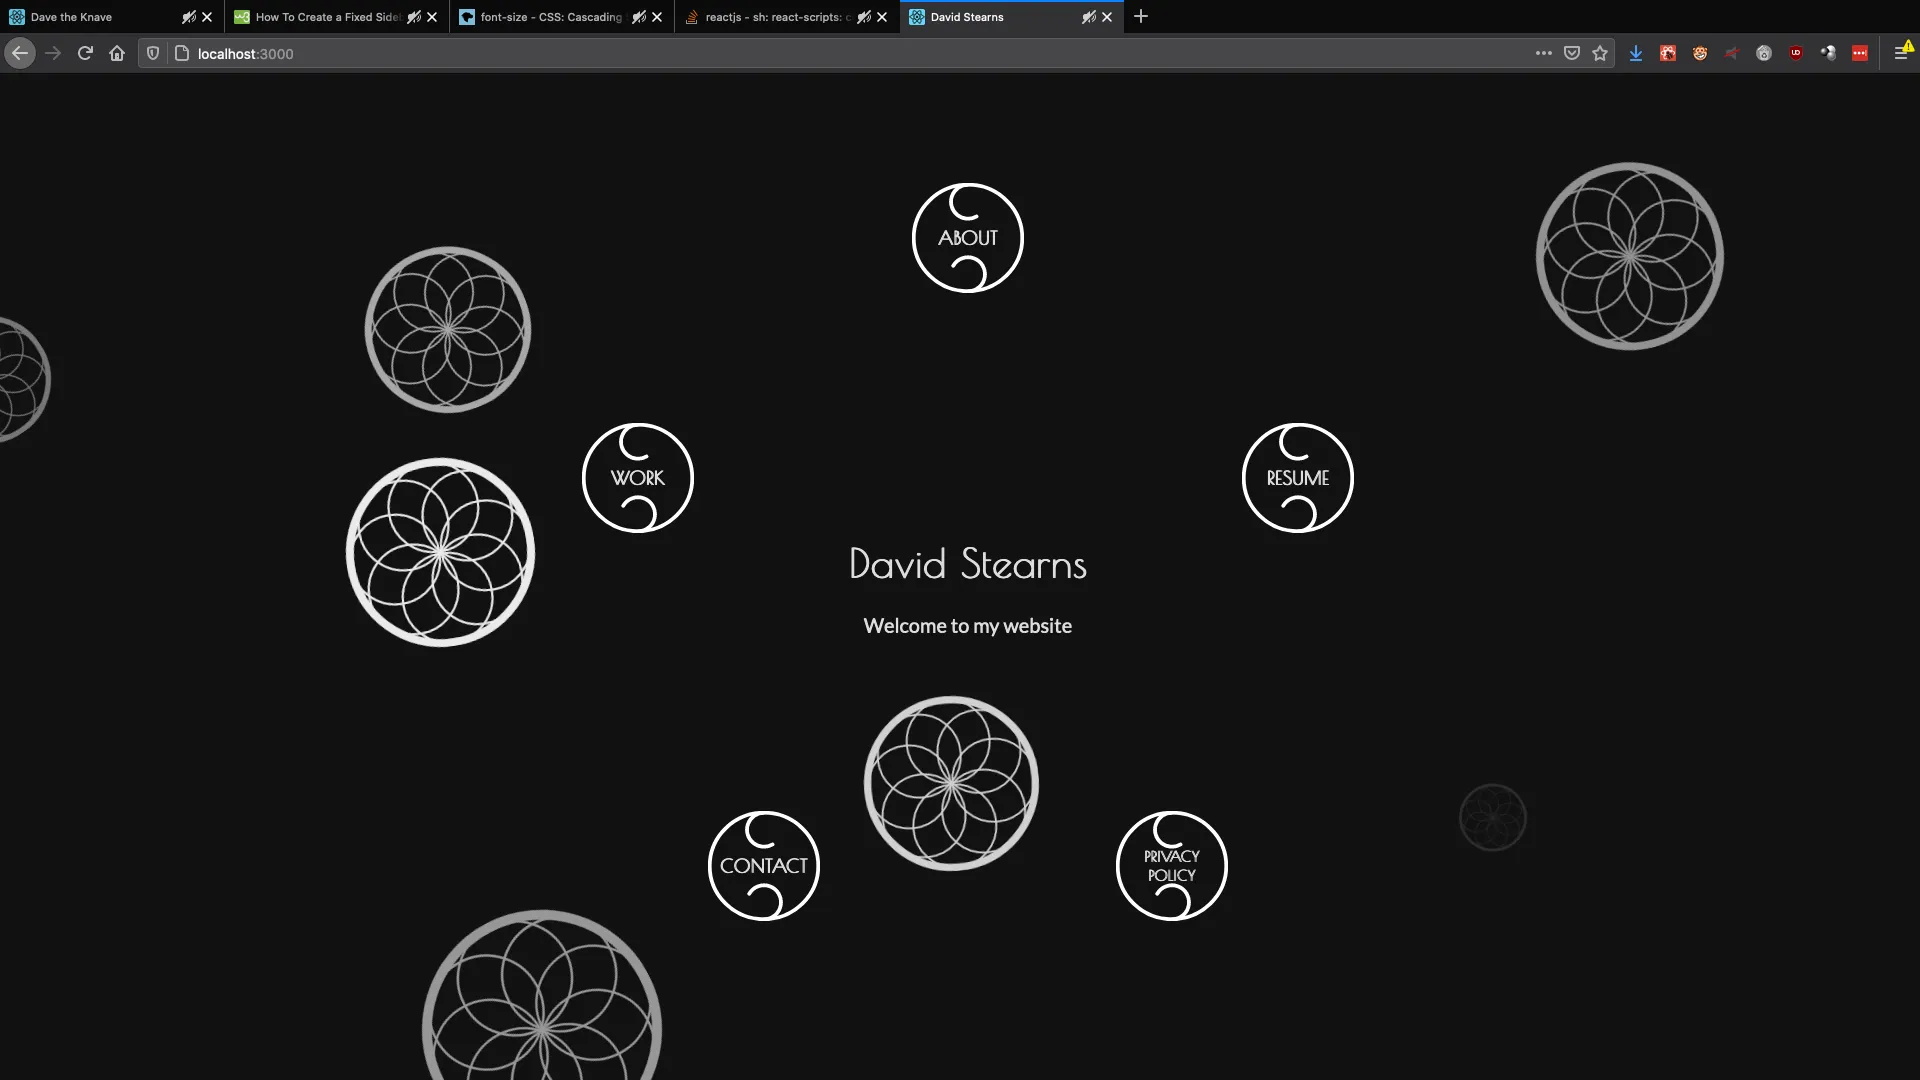
Task: Open the ABOUT circle link
Action: click(x=966, y=237)
